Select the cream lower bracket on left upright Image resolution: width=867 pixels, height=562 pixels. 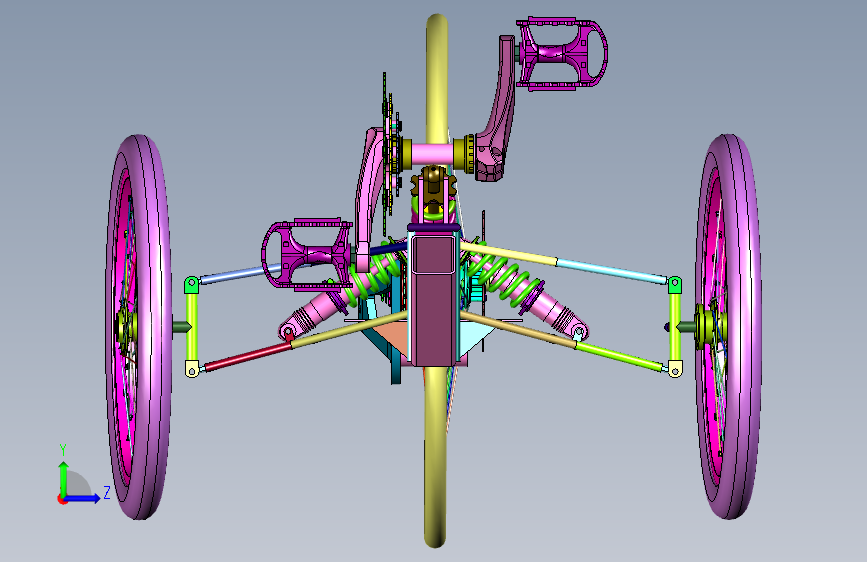pos(191,369)
